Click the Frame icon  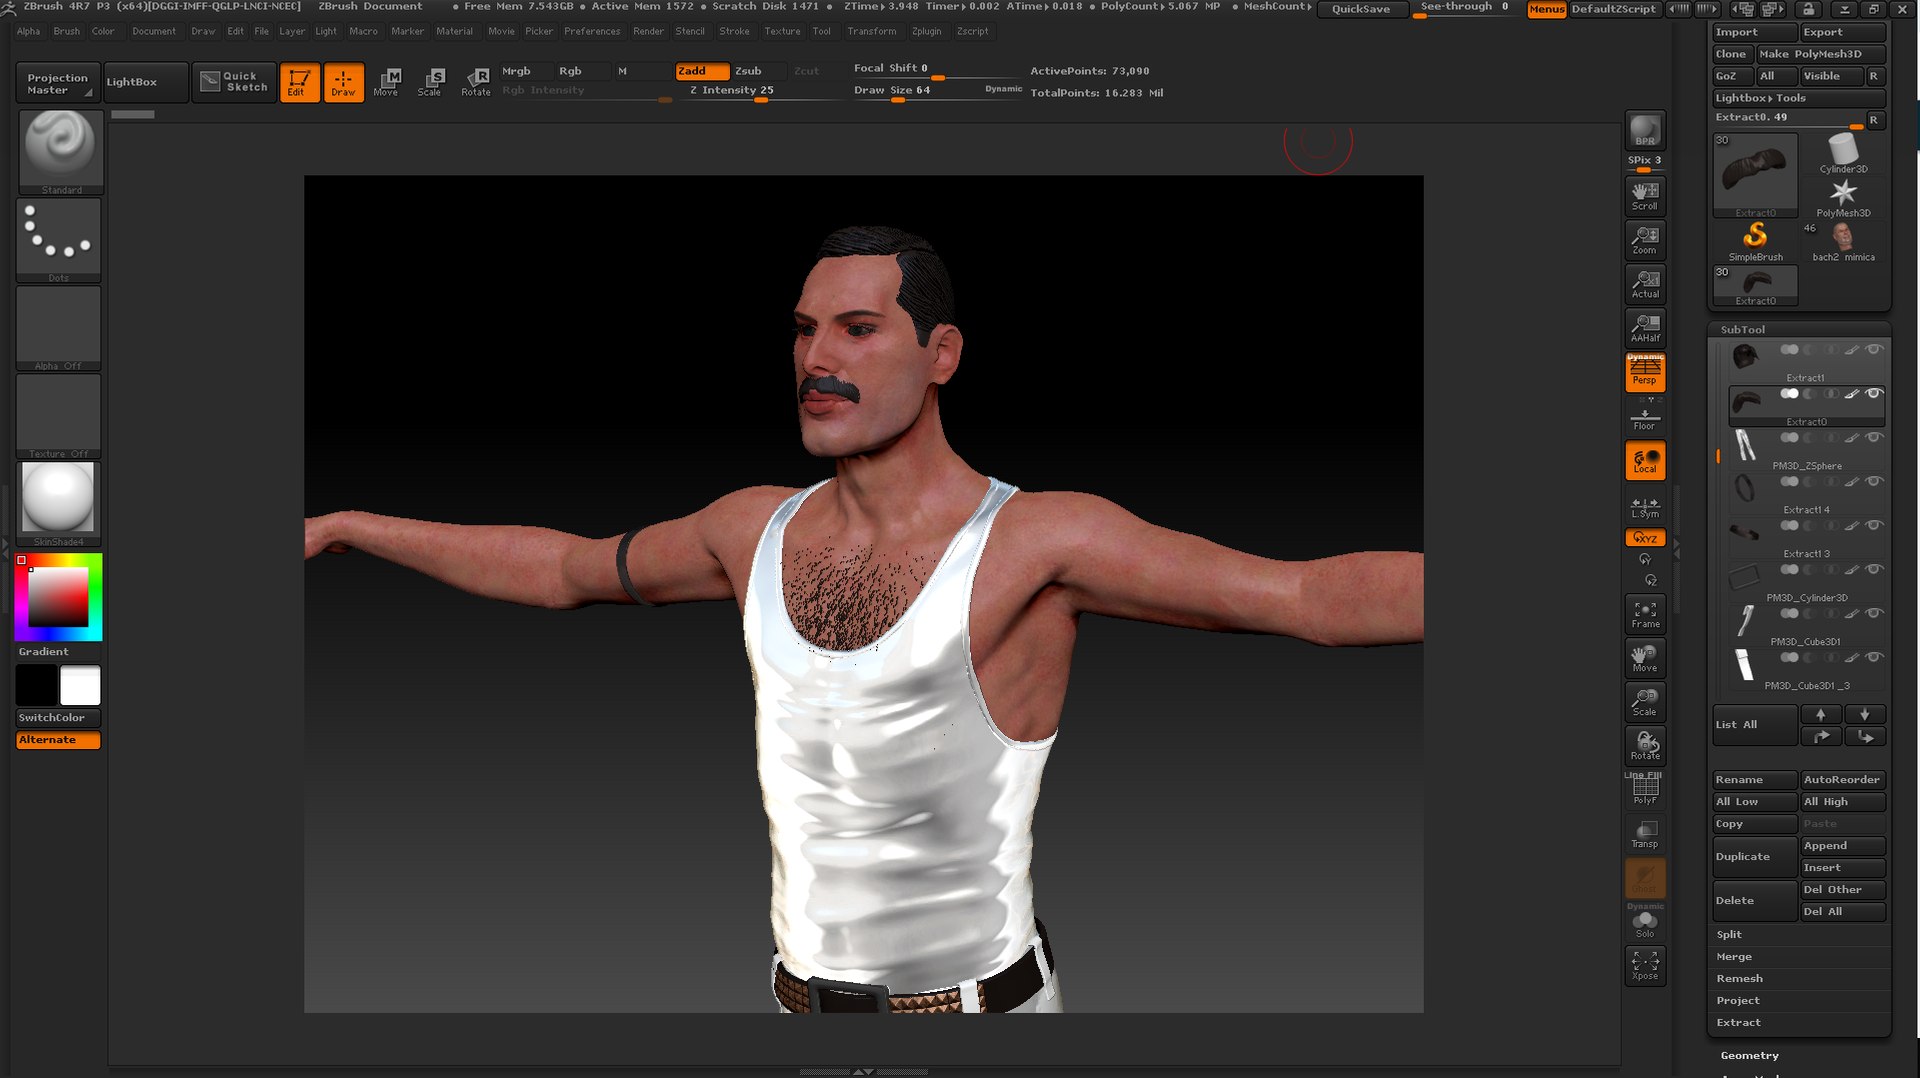click(1645, 613)
